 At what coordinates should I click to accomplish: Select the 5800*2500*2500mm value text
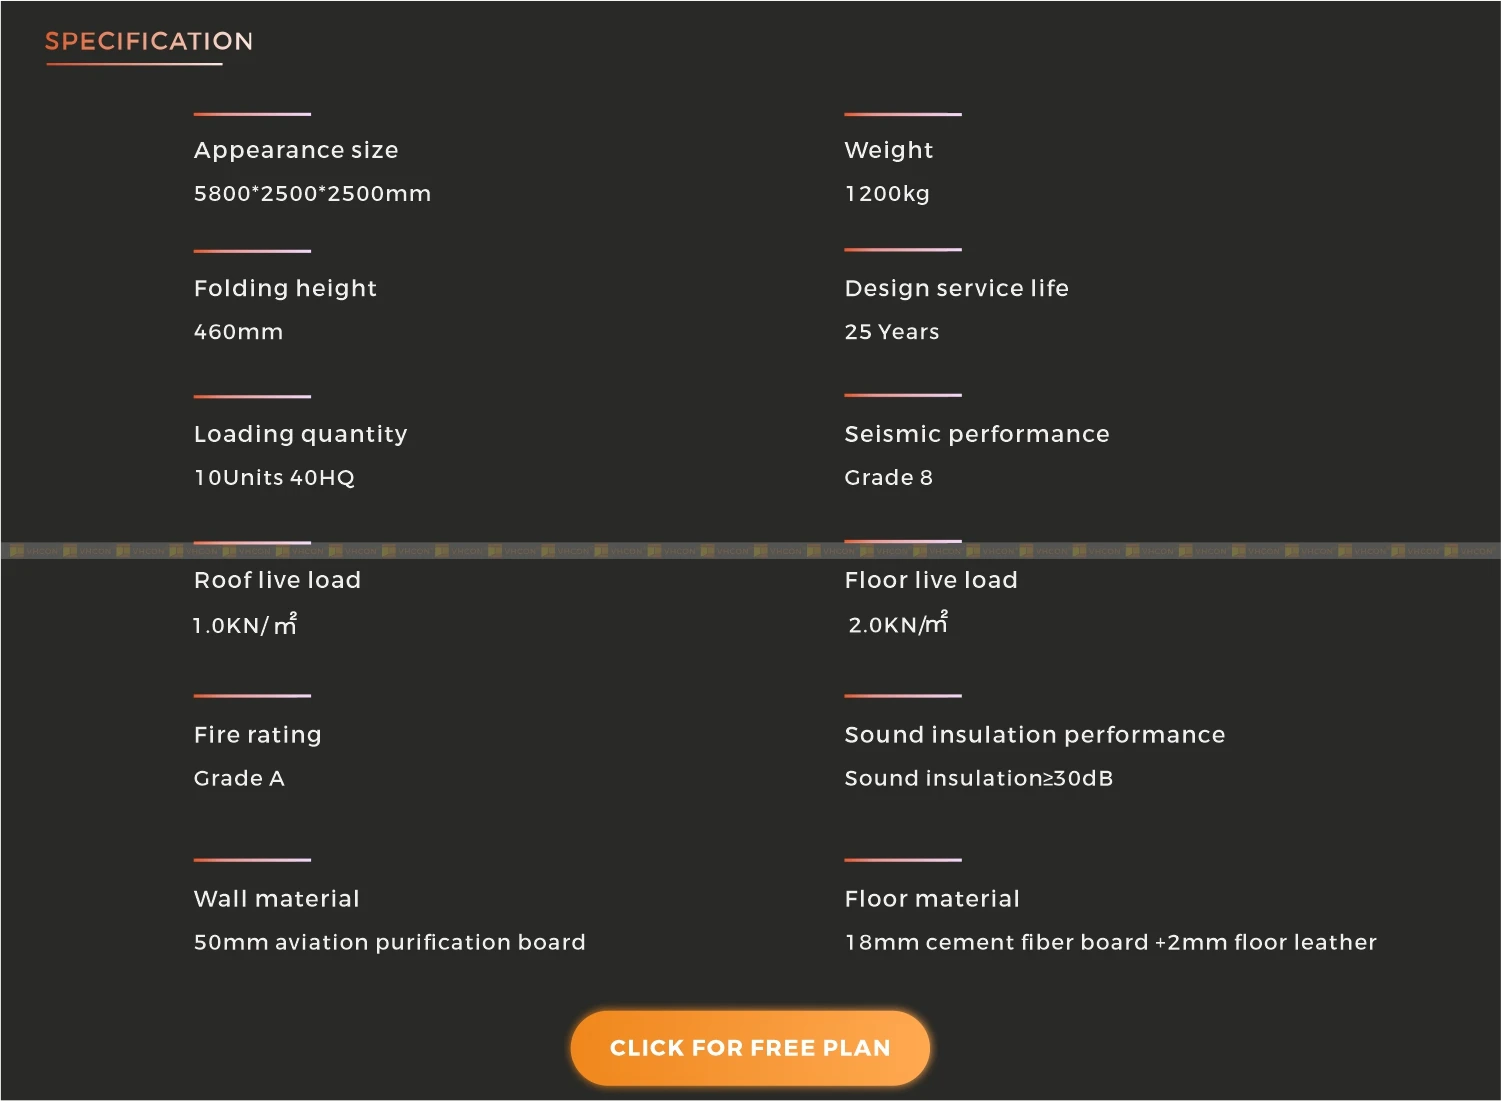[312, 193]
